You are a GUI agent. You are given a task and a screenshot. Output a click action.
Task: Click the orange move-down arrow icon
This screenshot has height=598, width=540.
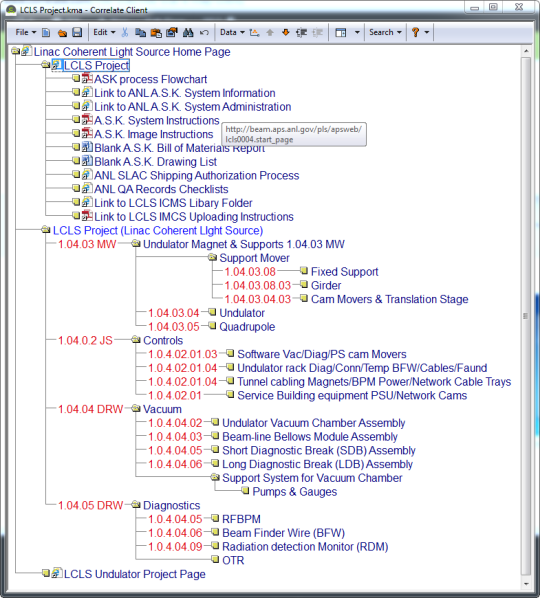(286, 33)
